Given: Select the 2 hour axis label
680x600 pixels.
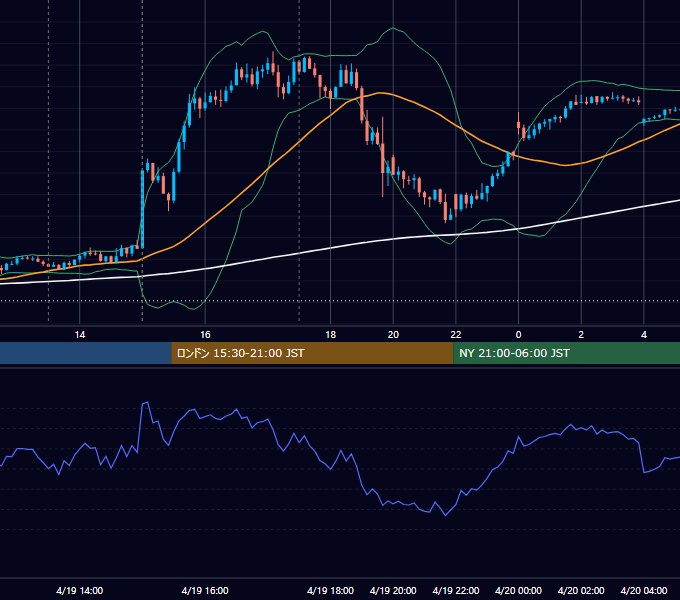Looking at the screenshot, I should coord(581,335).
